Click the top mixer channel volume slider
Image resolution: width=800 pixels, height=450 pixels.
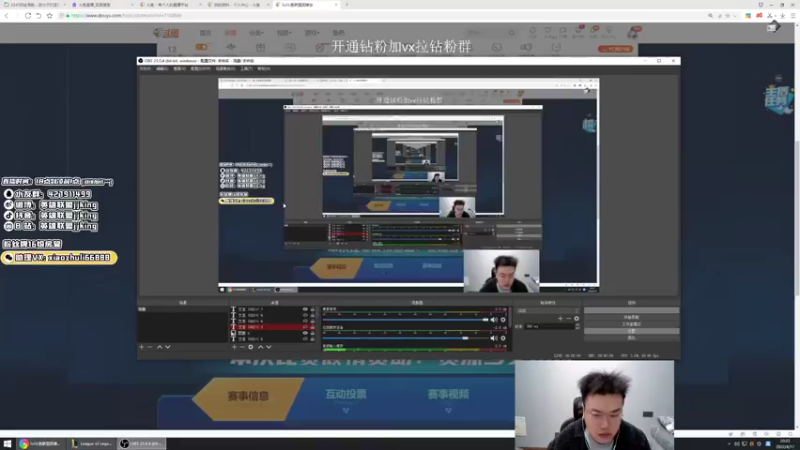[406, 320]
